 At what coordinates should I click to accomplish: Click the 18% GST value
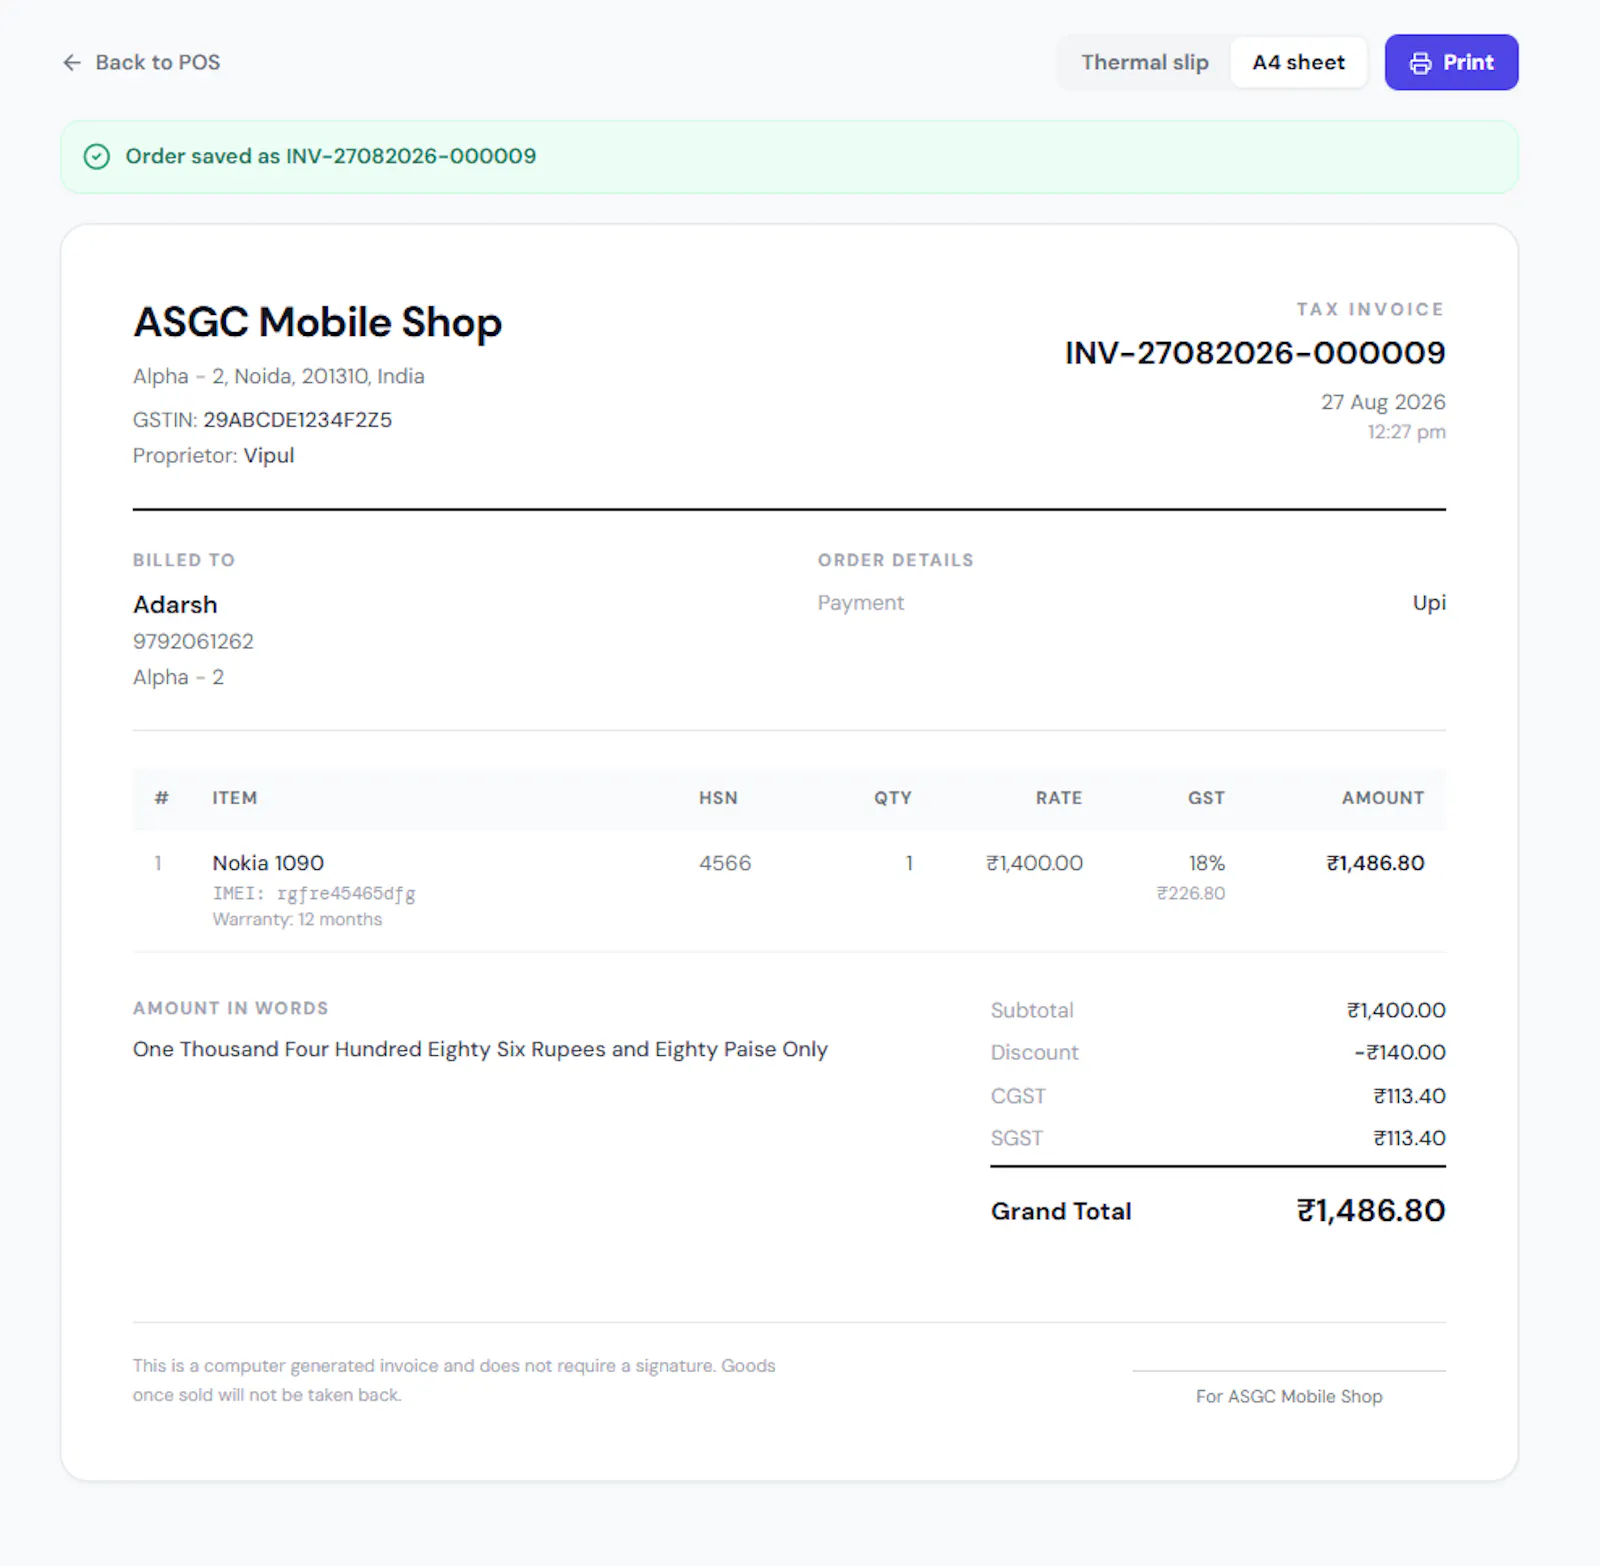(x=1207, y=863)
